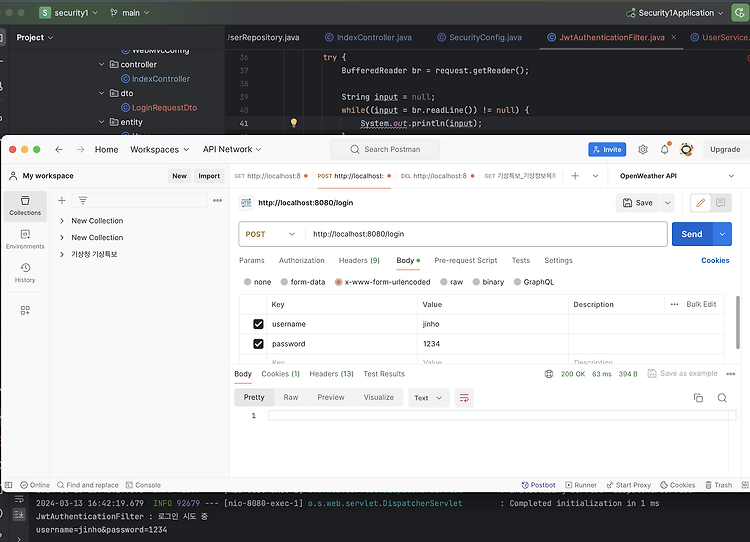Open Postbot in status bar

pos(539,485)
